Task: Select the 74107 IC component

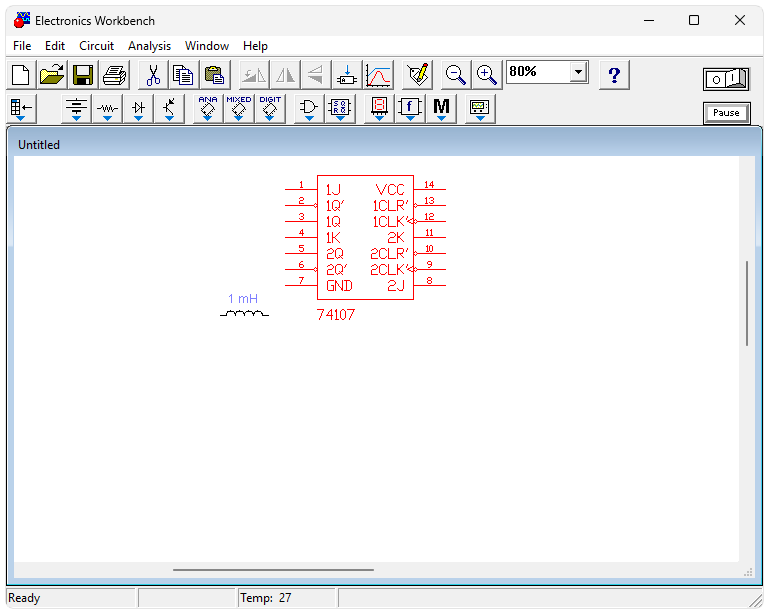Action: pos(365,237)
